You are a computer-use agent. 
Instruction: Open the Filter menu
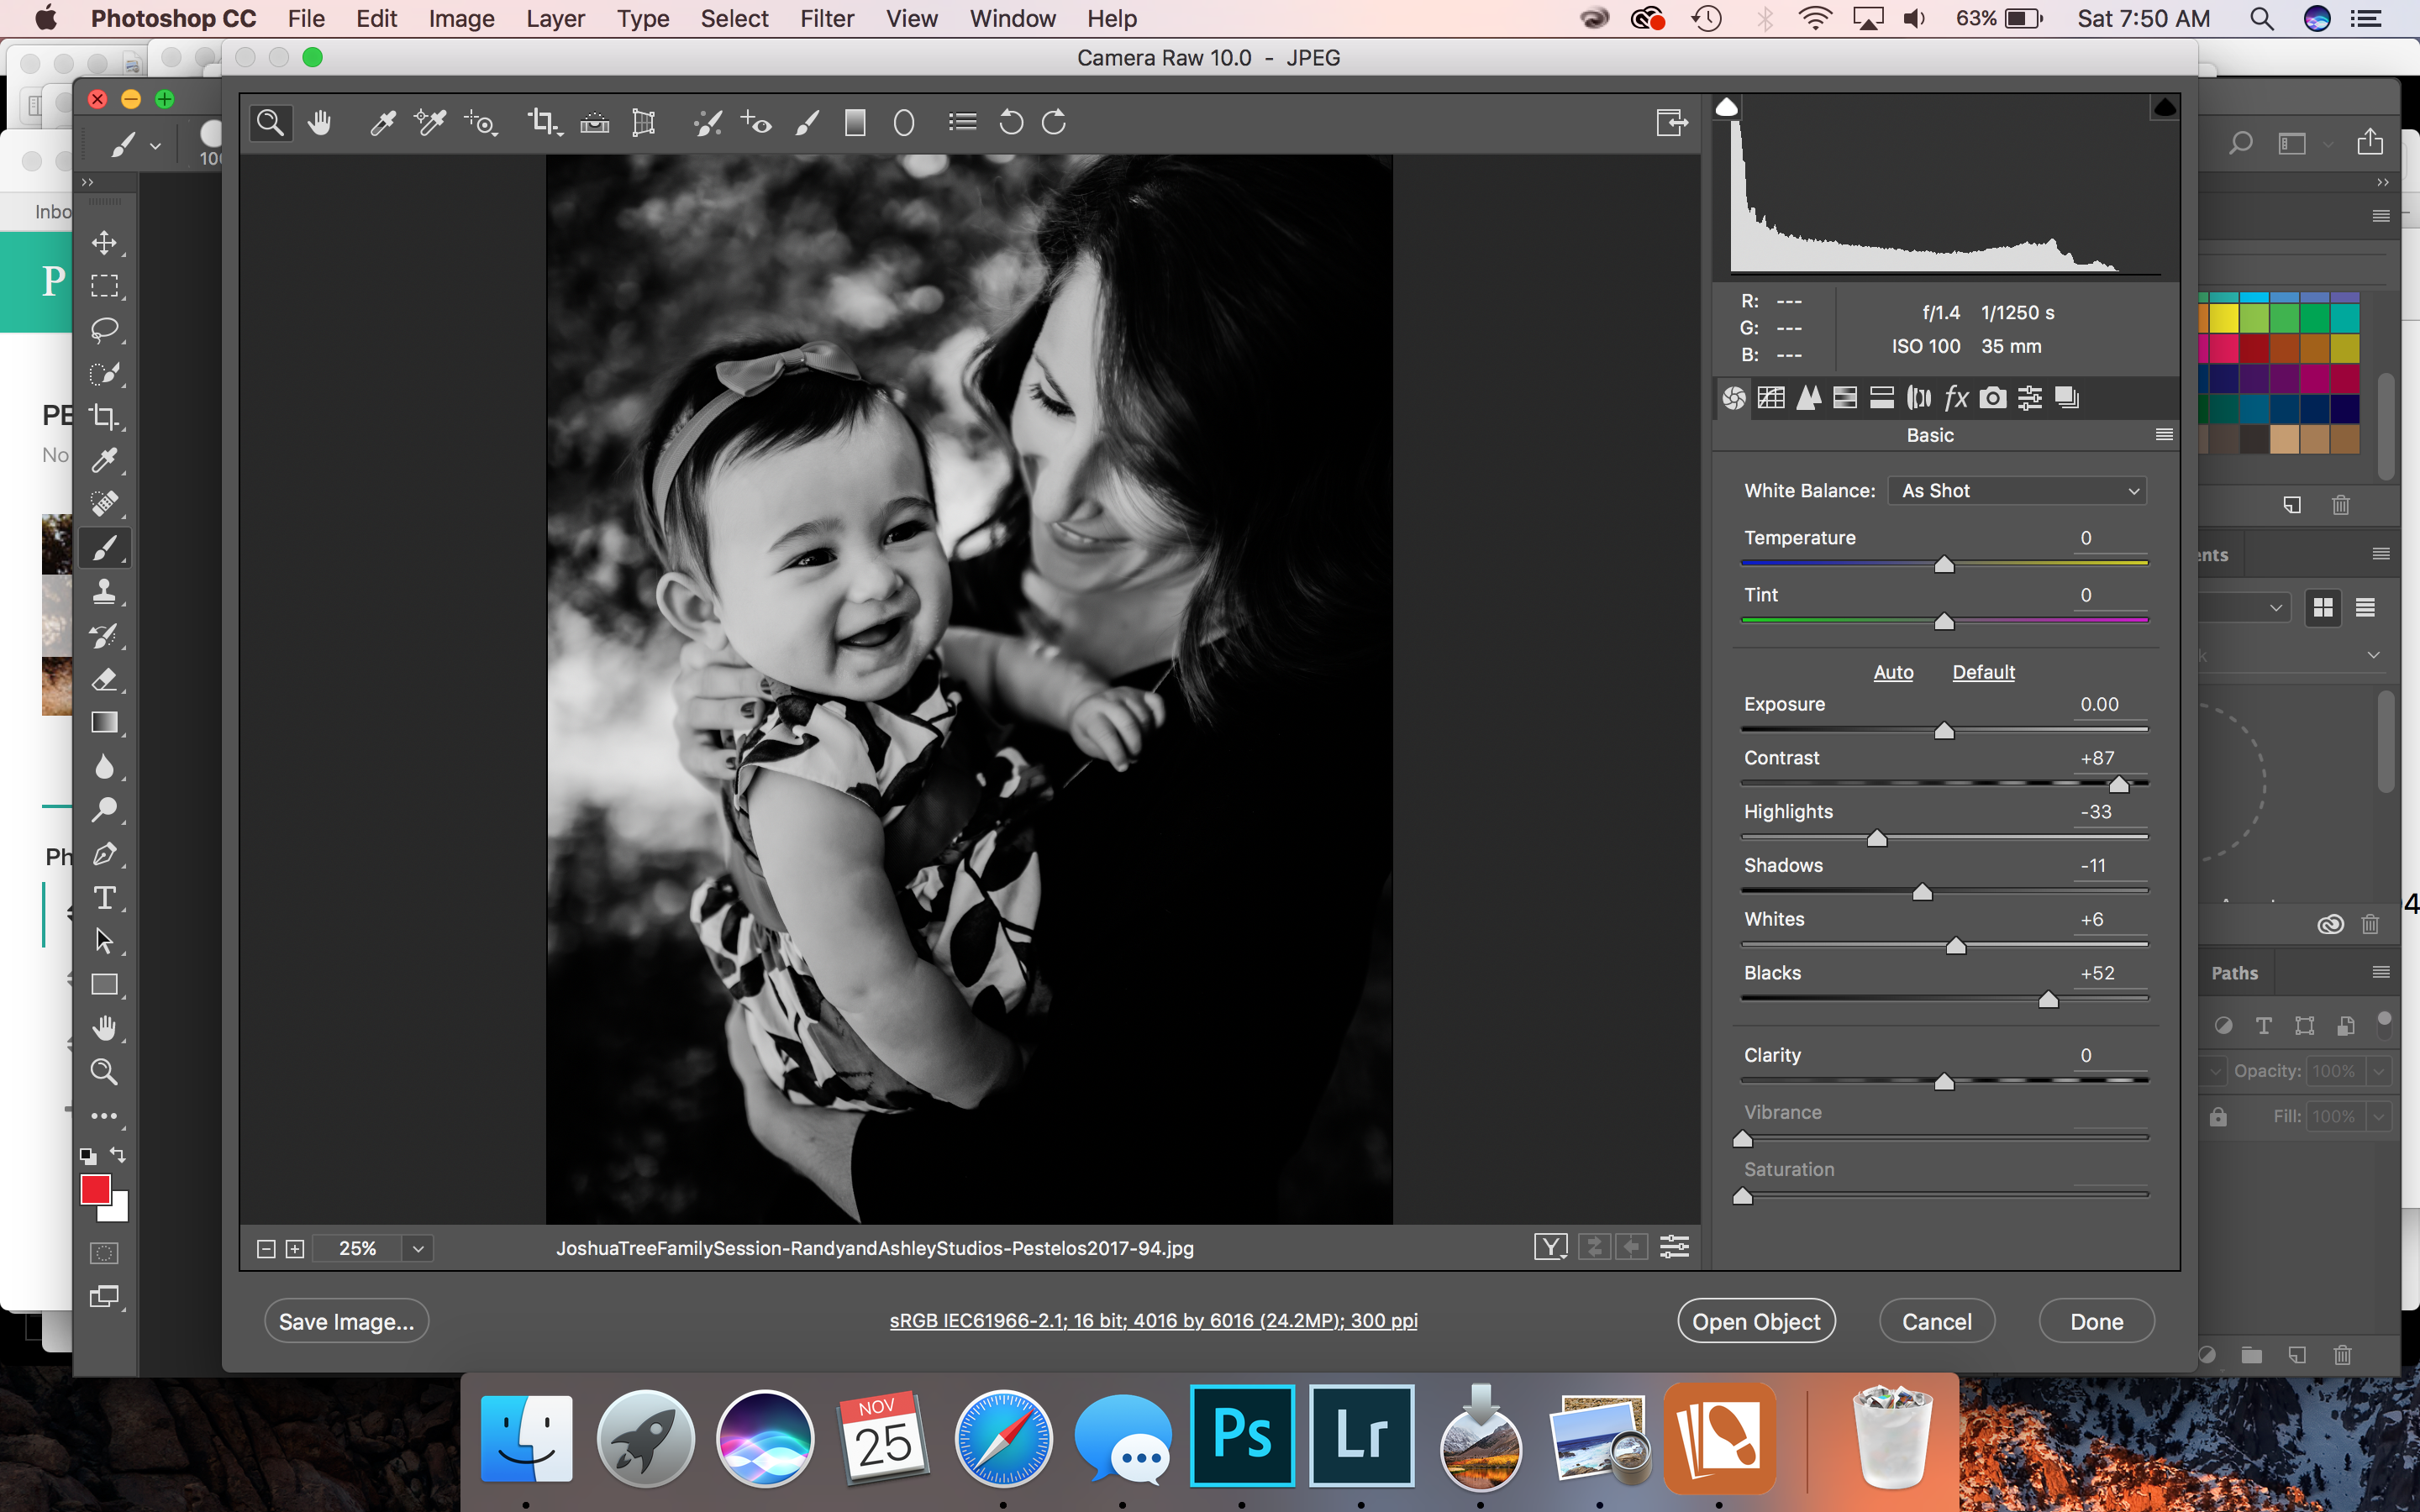tap(824, 19)
